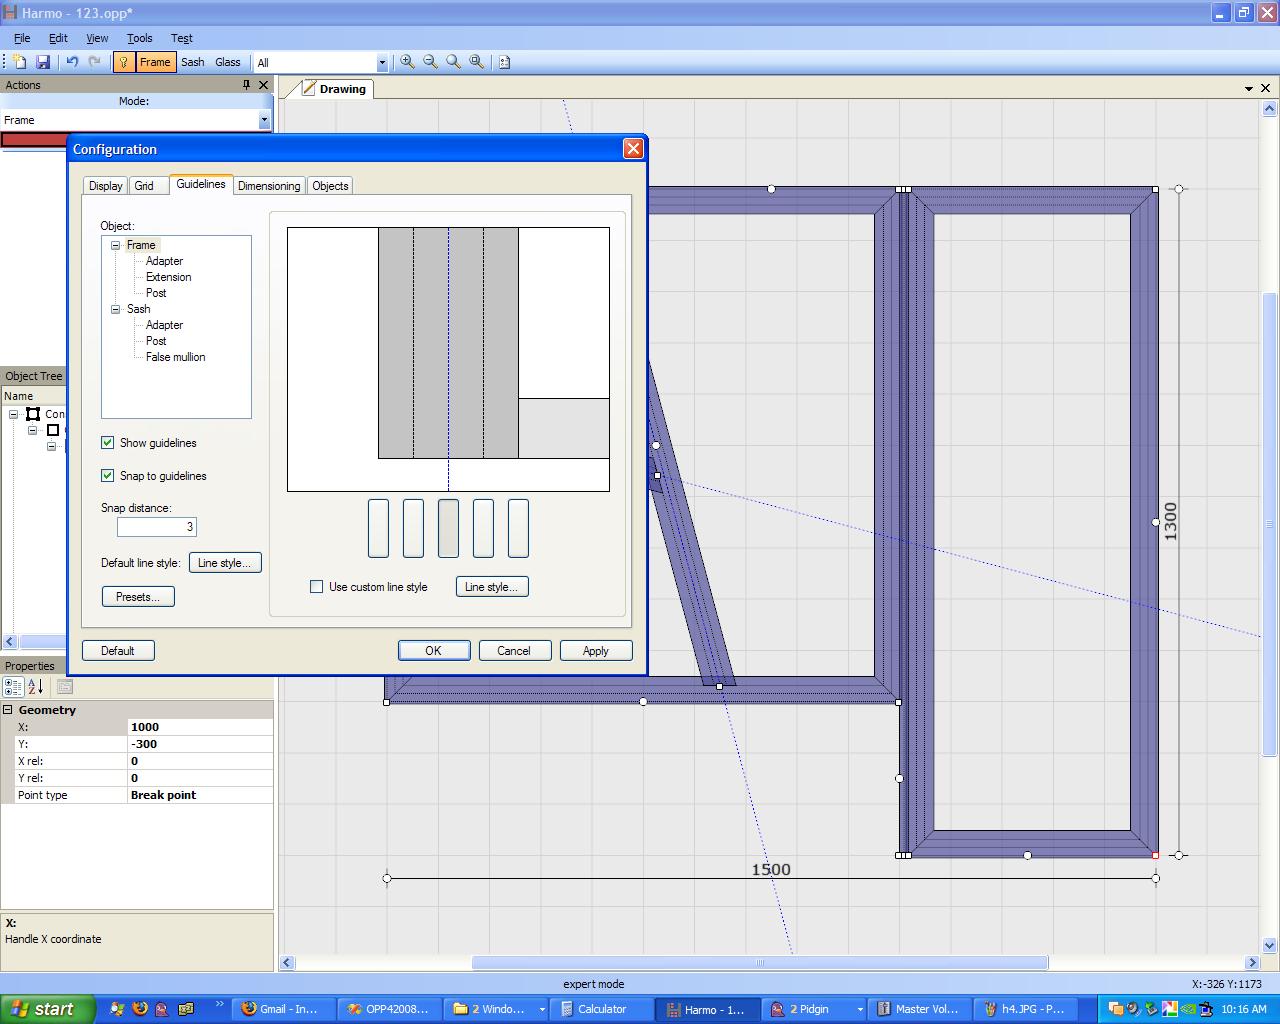Sort properties alphabetically with A-Z icon
The height and width of the screenshot is (1024, 1280).
[x=35, y=687]
